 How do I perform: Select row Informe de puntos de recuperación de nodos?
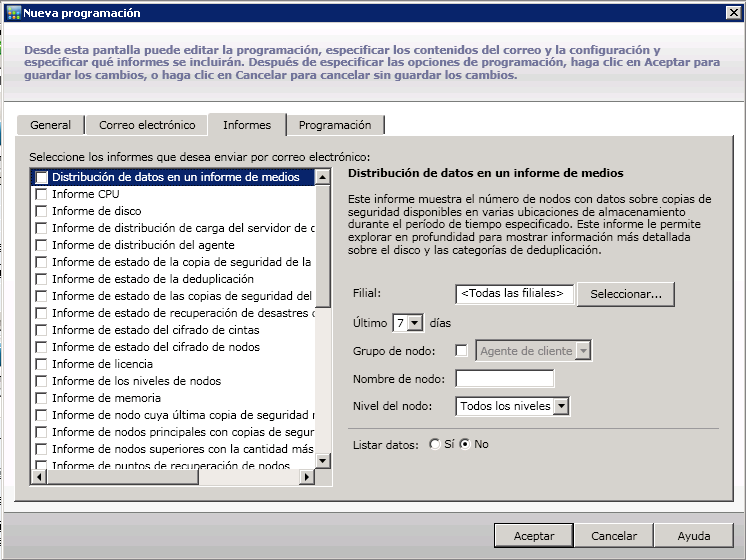pos(171,465)
